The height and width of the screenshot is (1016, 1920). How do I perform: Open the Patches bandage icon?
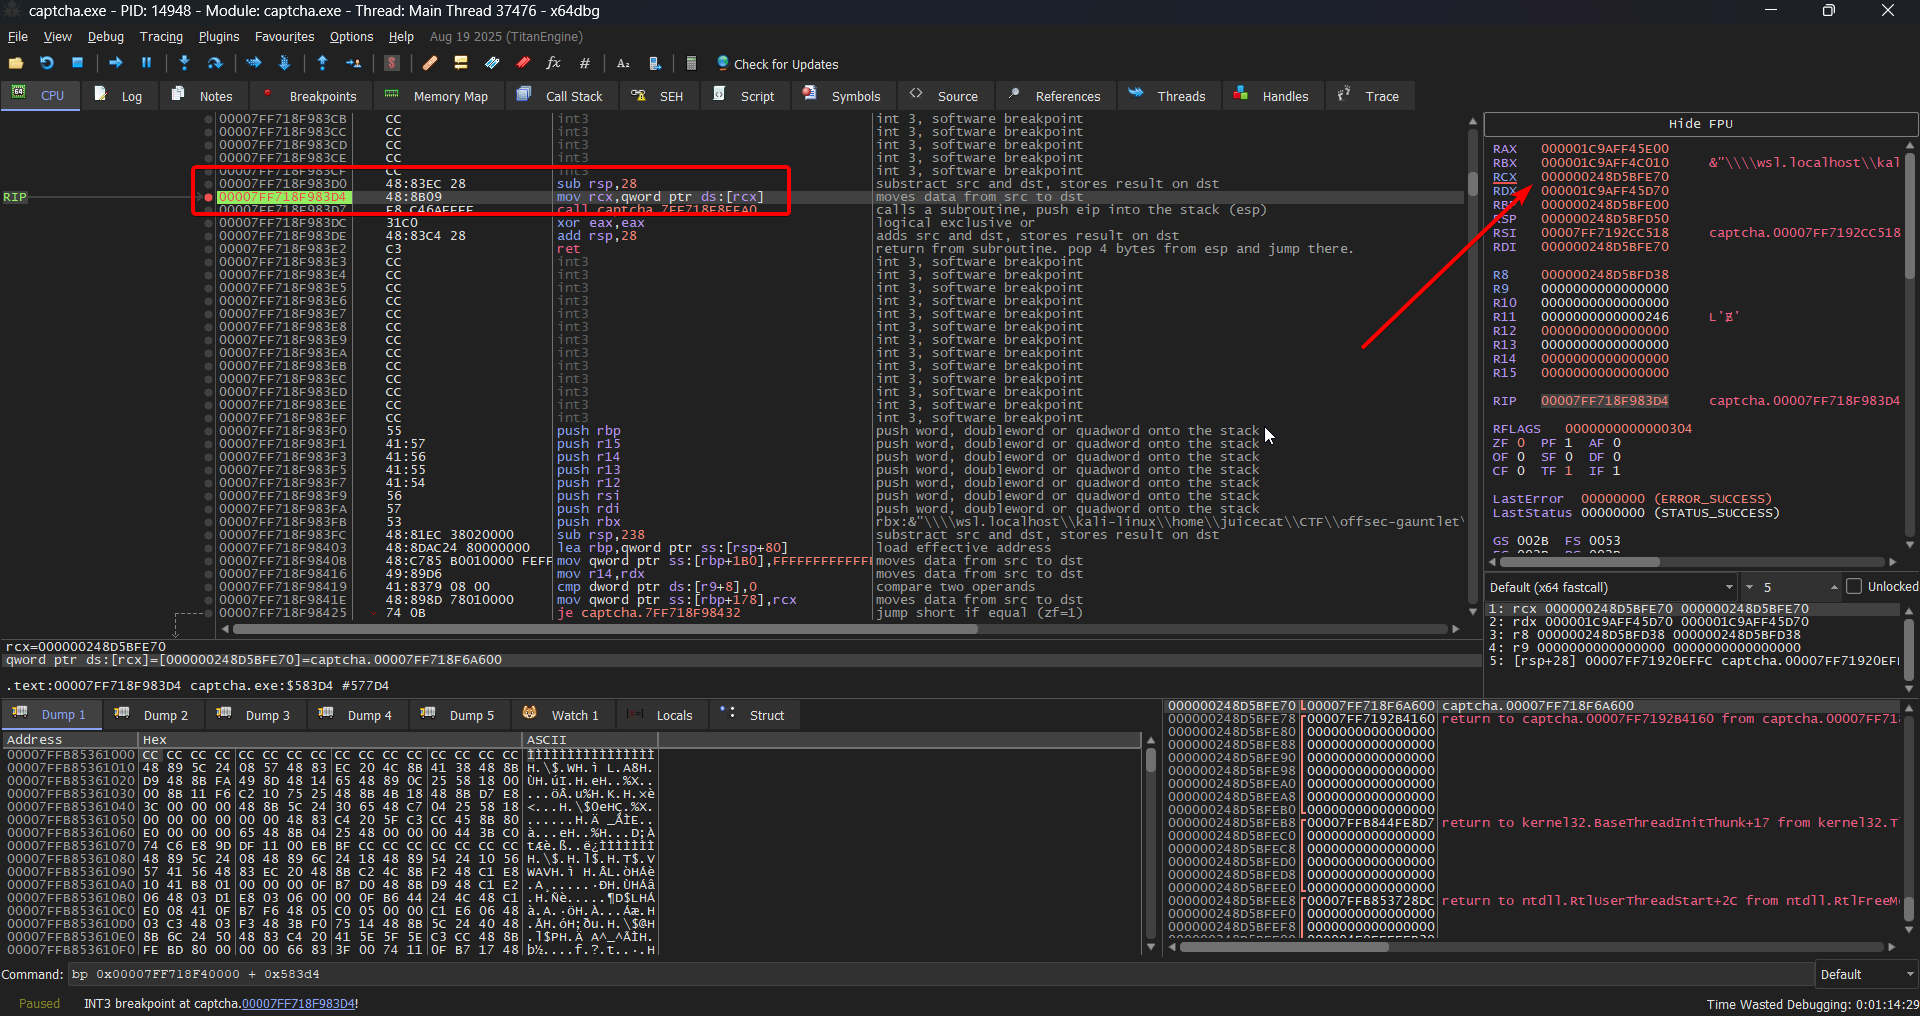[x=429, y=63]
